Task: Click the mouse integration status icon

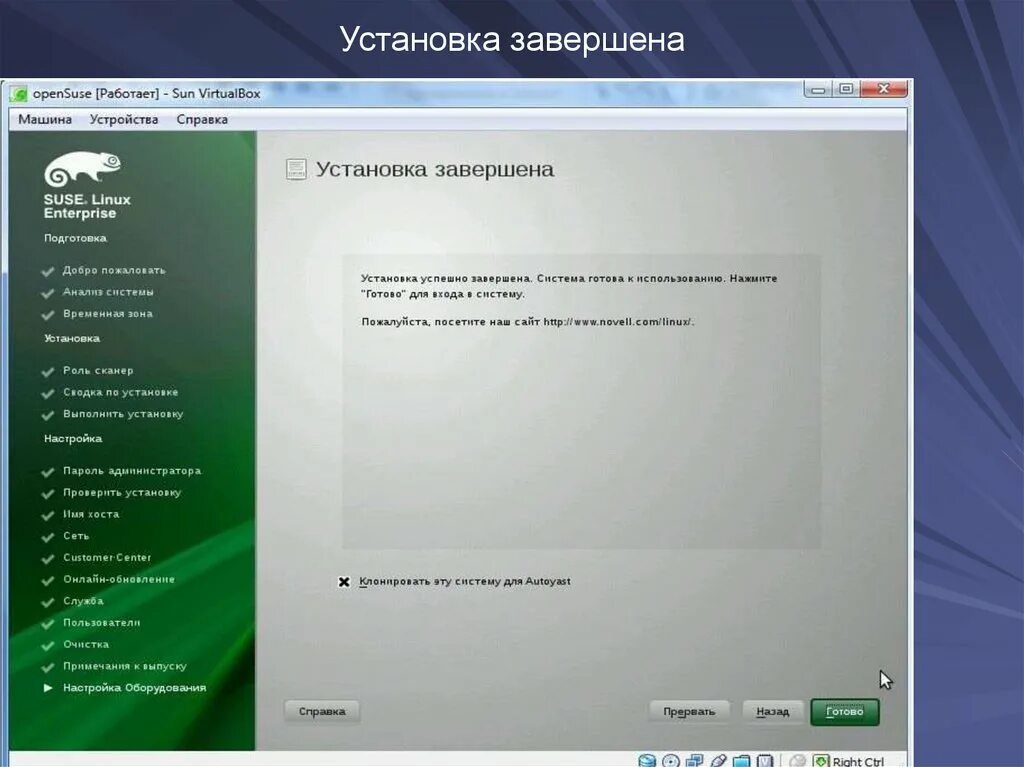Action: coord(797,761)
